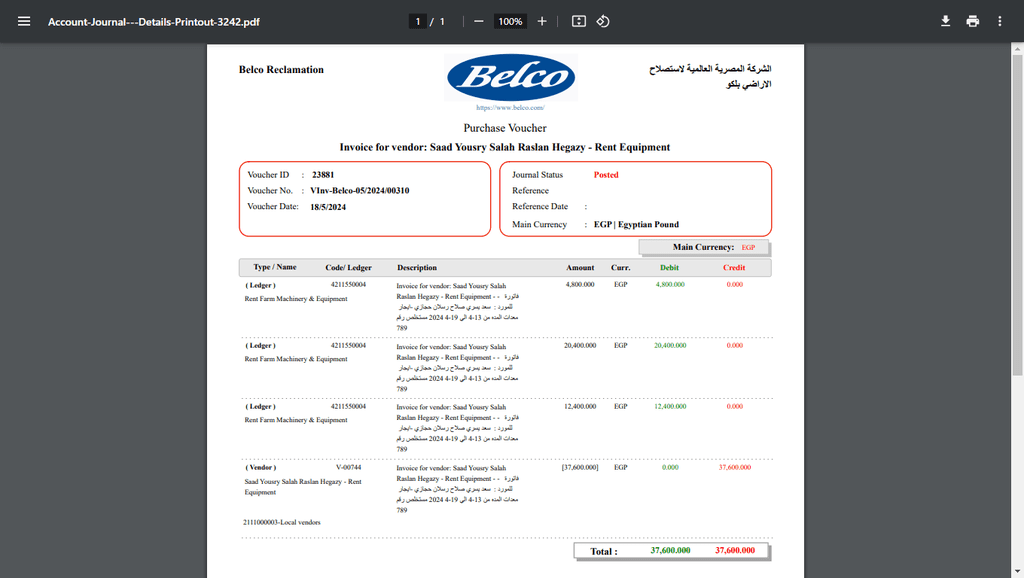The width and height of the screenshot is (1024, 578).
Task: Toggle fit to page icon
Action: tap(579, 22)
